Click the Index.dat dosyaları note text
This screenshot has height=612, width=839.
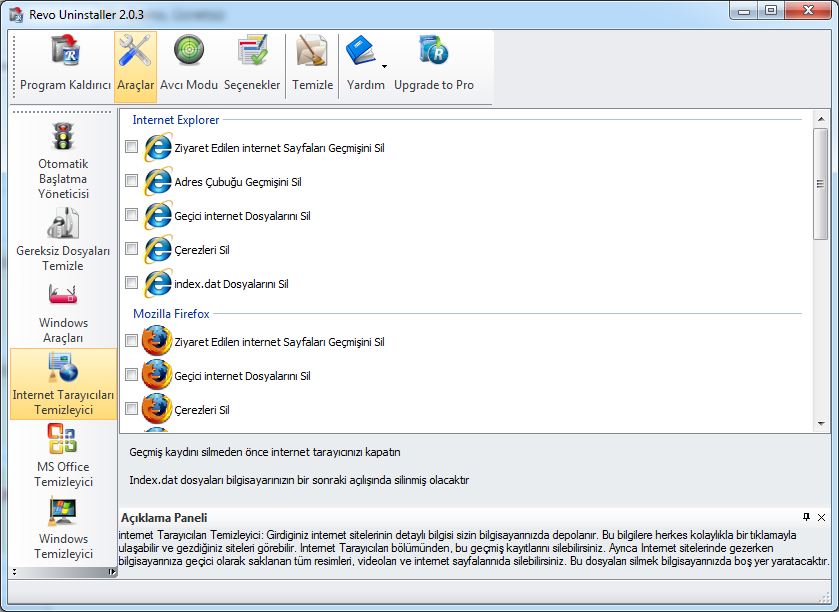(299, 480)
